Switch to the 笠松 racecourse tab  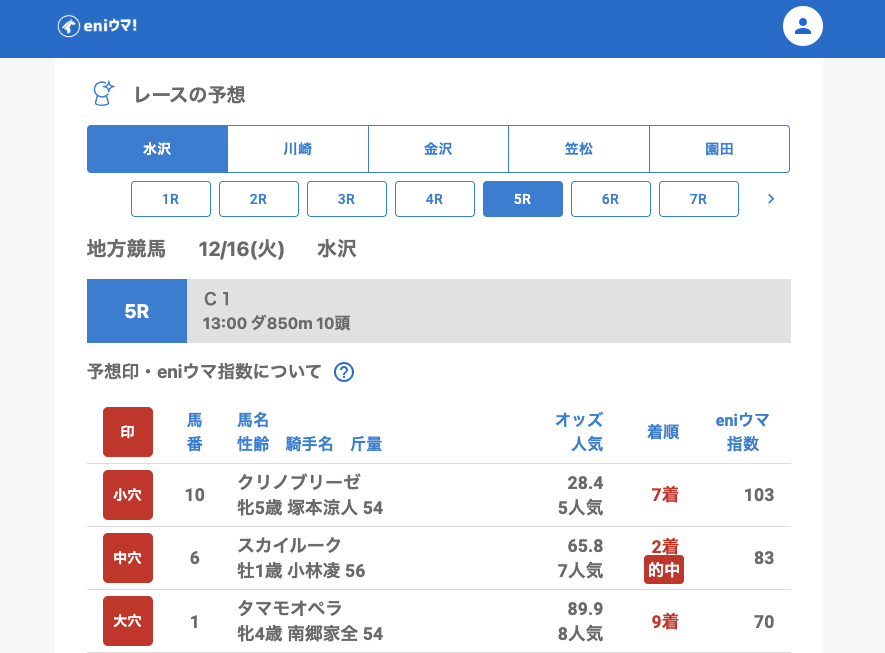click(x=579, y=149)
